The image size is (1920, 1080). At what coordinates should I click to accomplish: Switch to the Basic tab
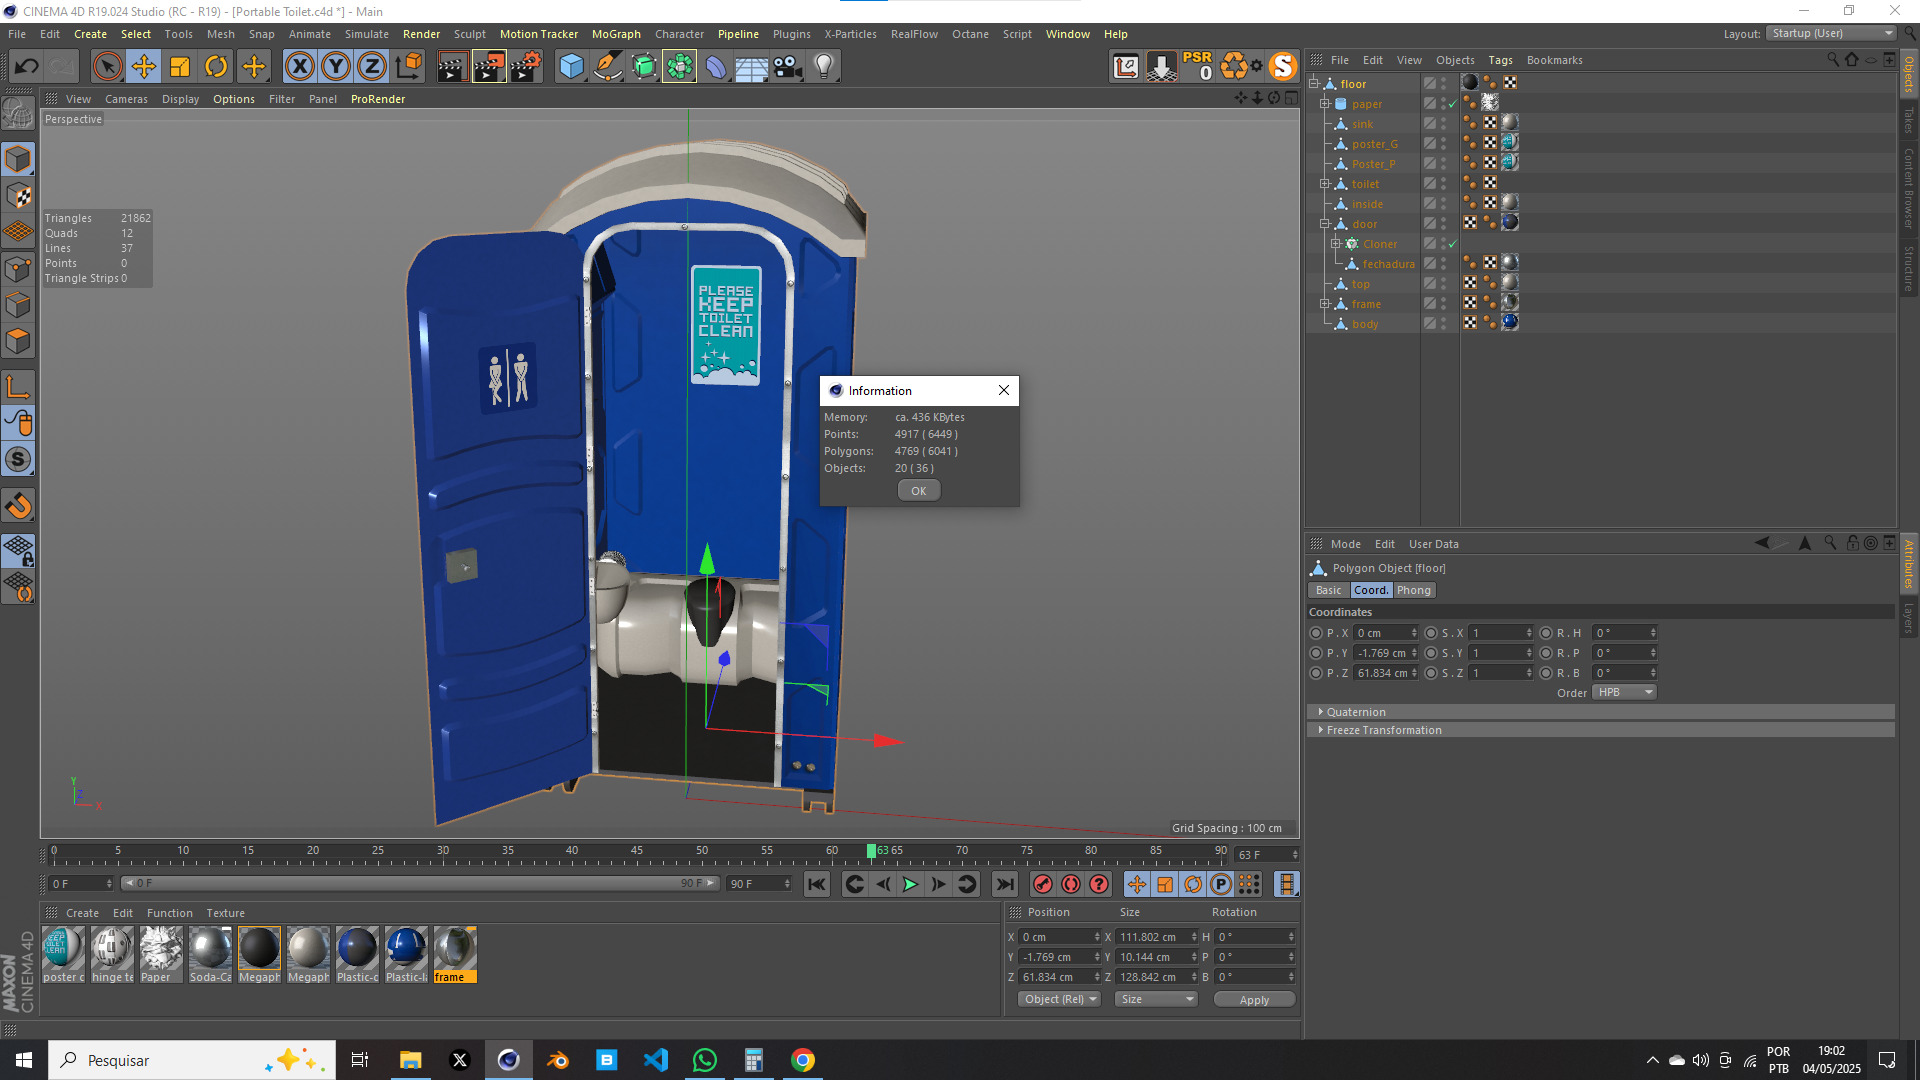coord(1329,590)
